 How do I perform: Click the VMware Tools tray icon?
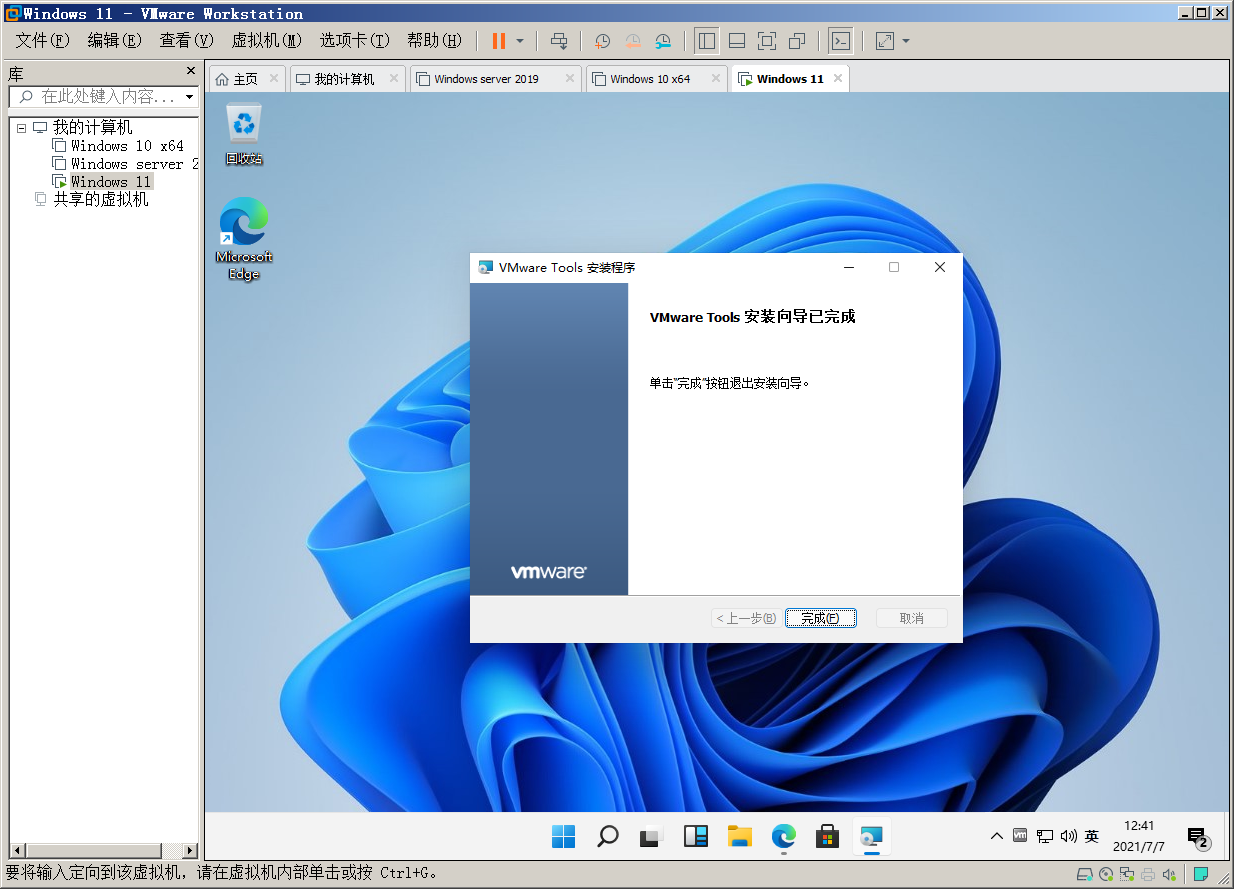[1020, 835]
